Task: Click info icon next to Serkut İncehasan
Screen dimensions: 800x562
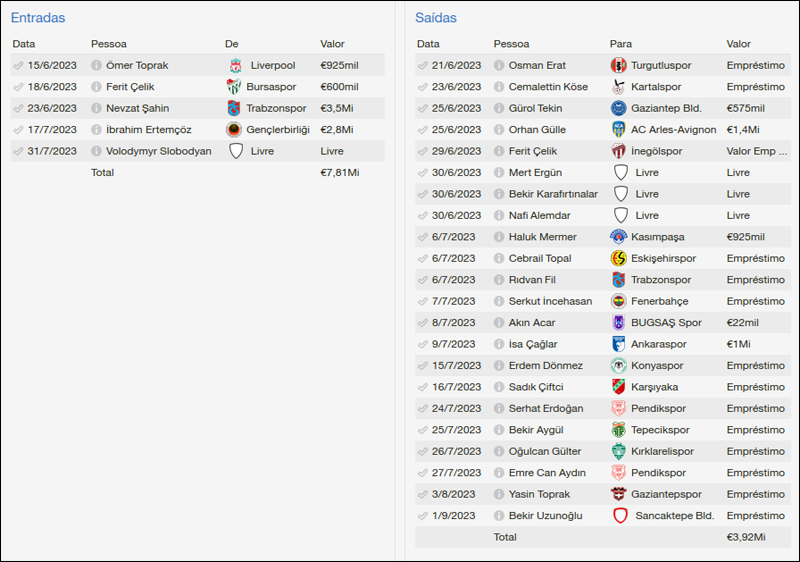Action: [499, 301]
